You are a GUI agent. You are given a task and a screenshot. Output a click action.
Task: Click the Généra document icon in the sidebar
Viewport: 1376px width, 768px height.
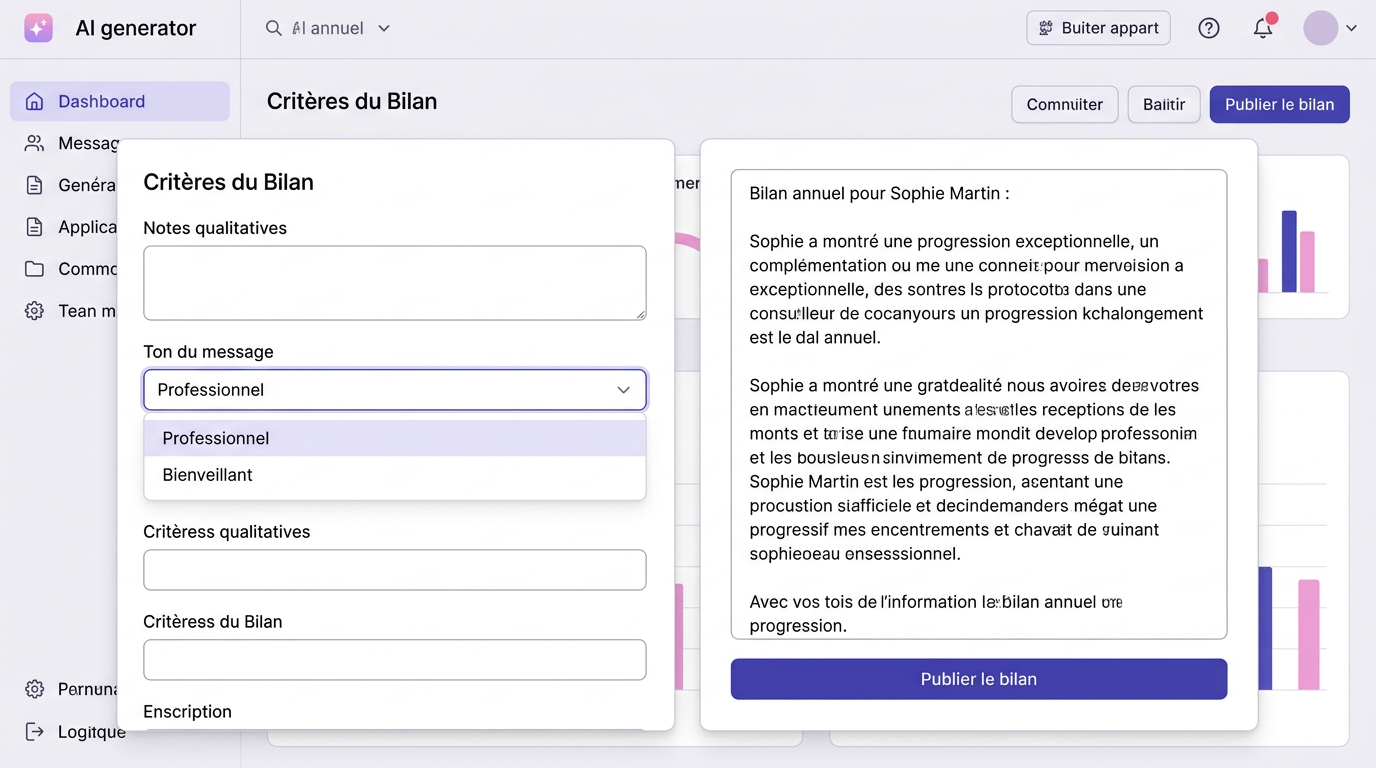pos(35,185)
